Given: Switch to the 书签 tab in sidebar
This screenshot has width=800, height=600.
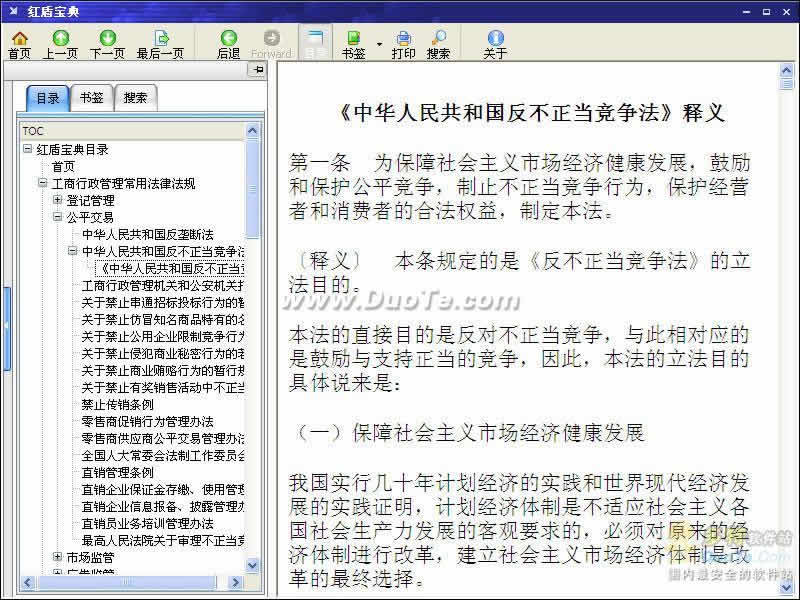Looking at the screenshot, I should (x=91, y=98).
